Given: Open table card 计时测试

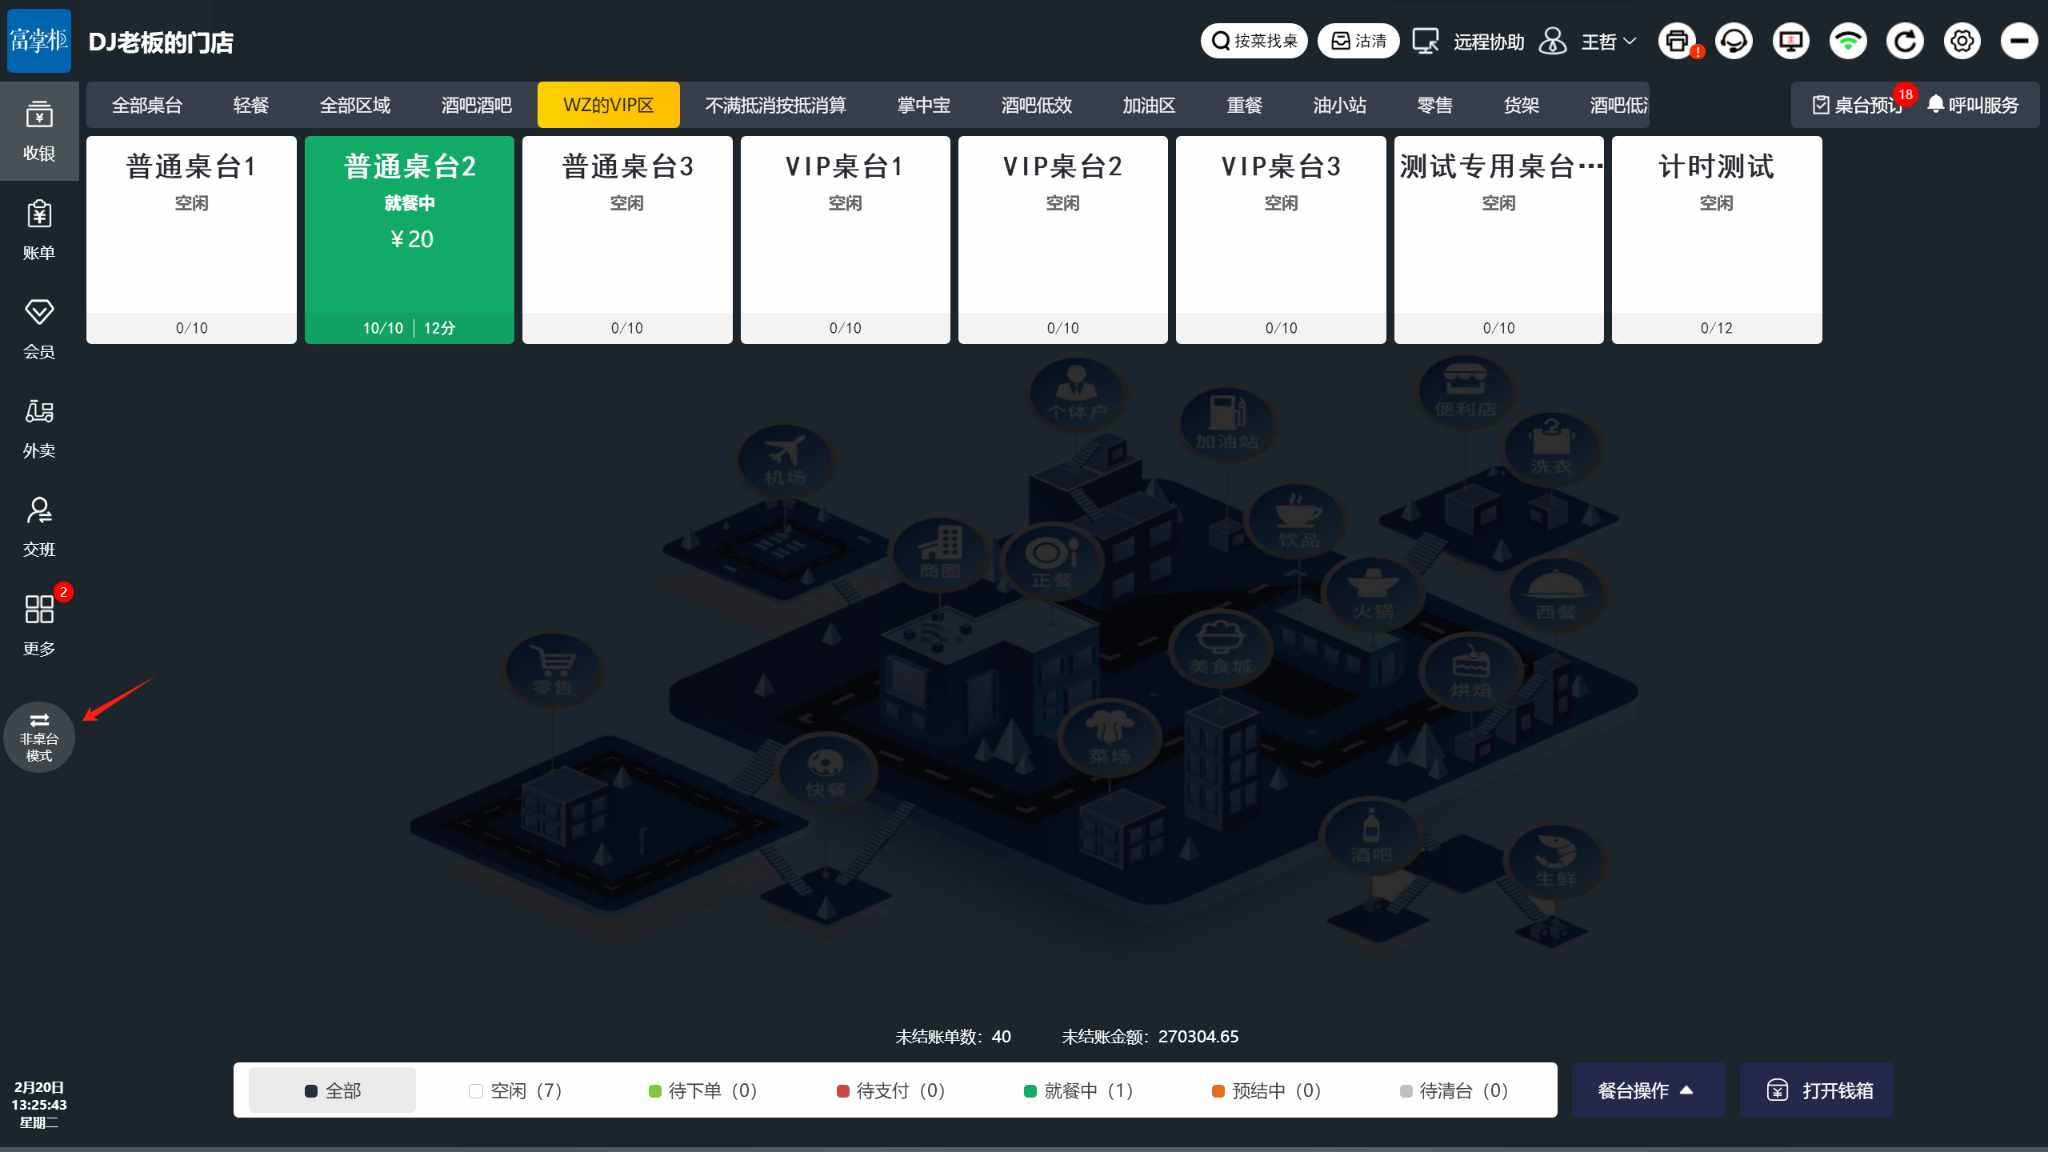Looking at the screenshot, I should pyautogui.click(x=1717, y=240).
